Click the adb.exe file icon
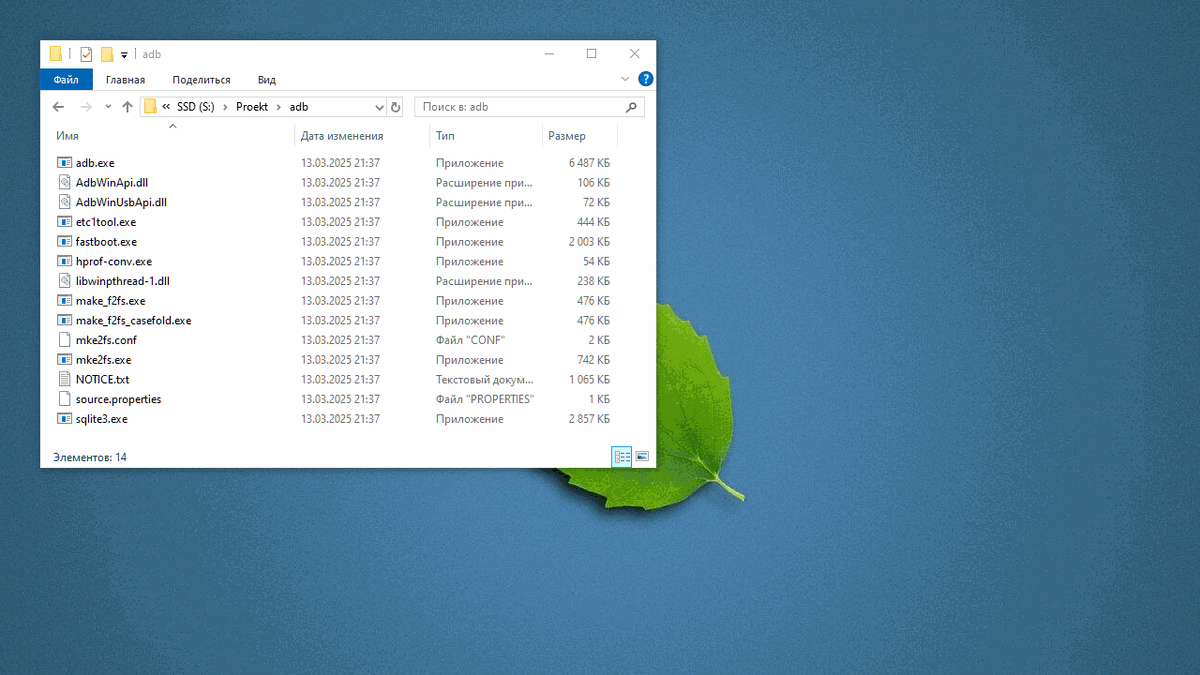 pos(65,162)
